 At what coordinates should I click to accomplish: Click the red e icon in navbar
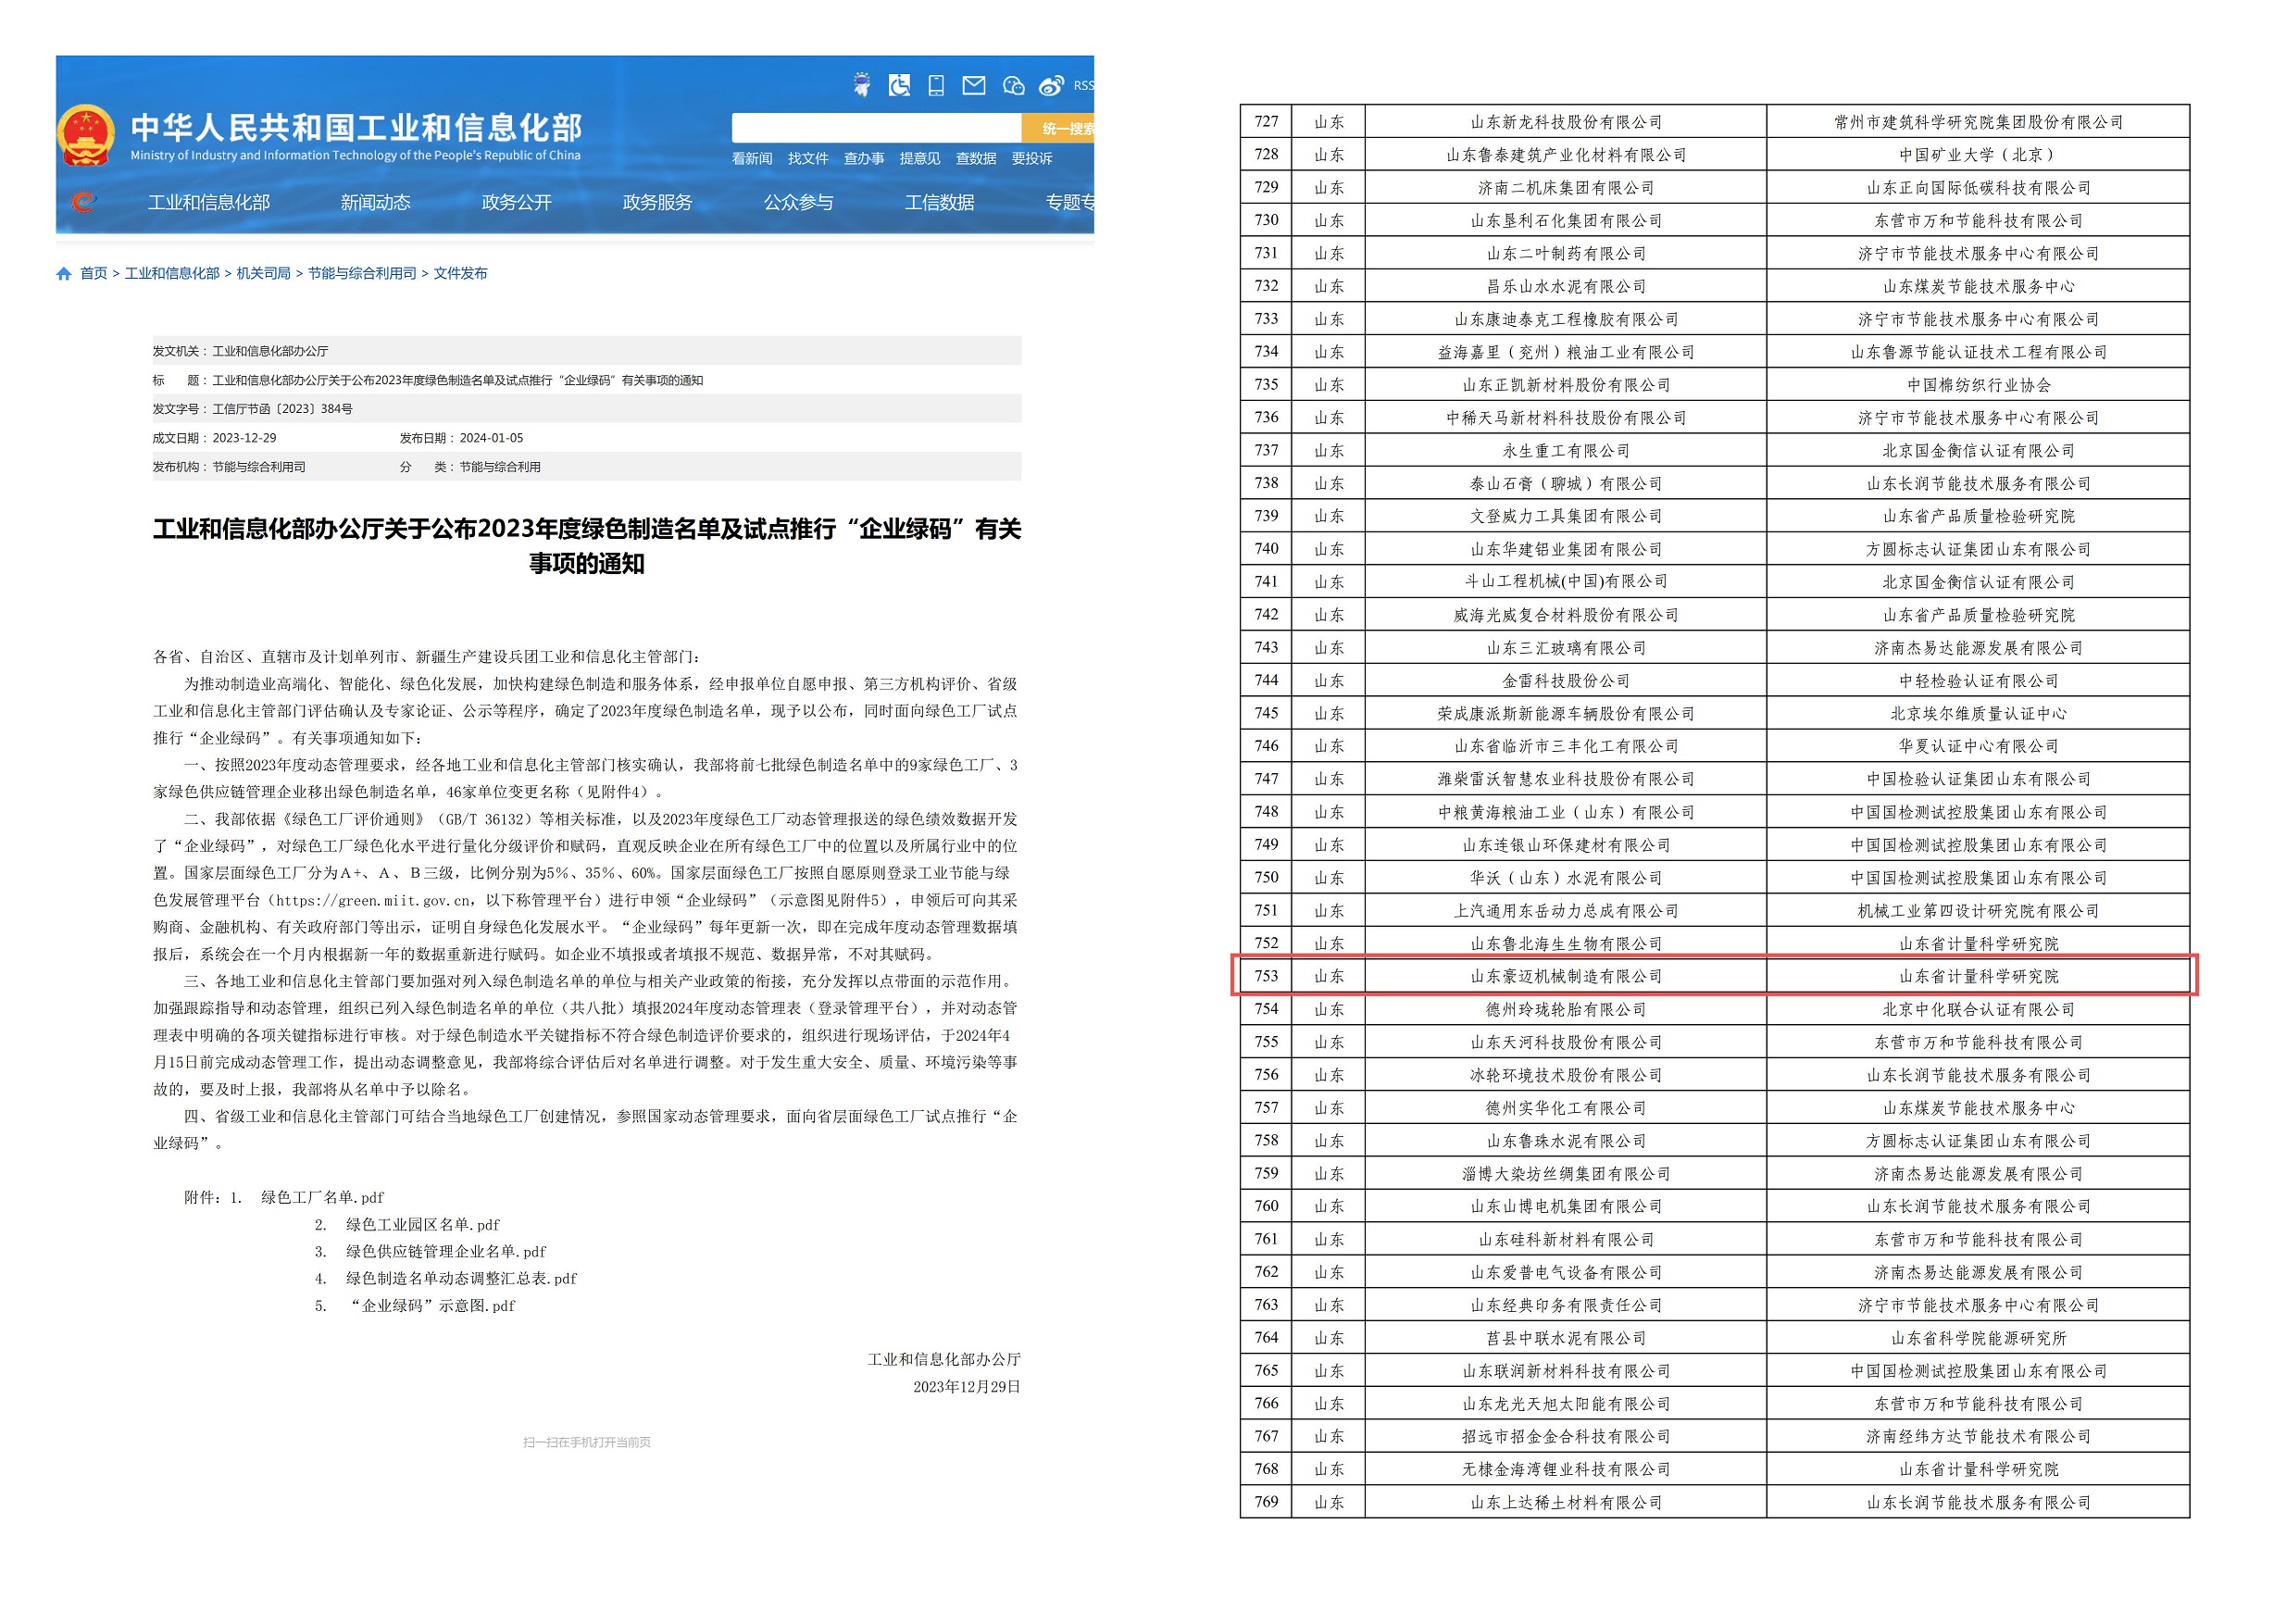(85, 202)
